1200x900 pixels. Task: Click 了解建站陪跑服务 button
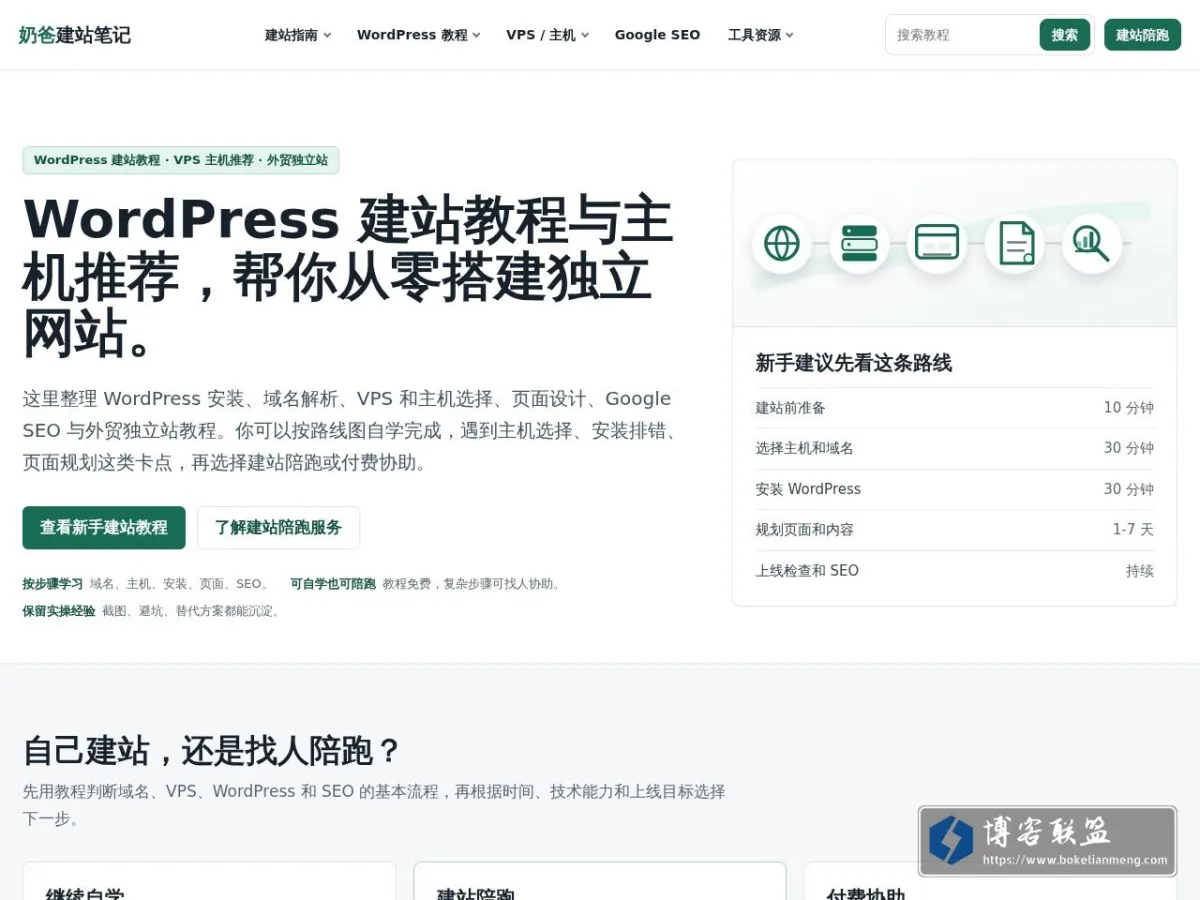click(278, 527)
